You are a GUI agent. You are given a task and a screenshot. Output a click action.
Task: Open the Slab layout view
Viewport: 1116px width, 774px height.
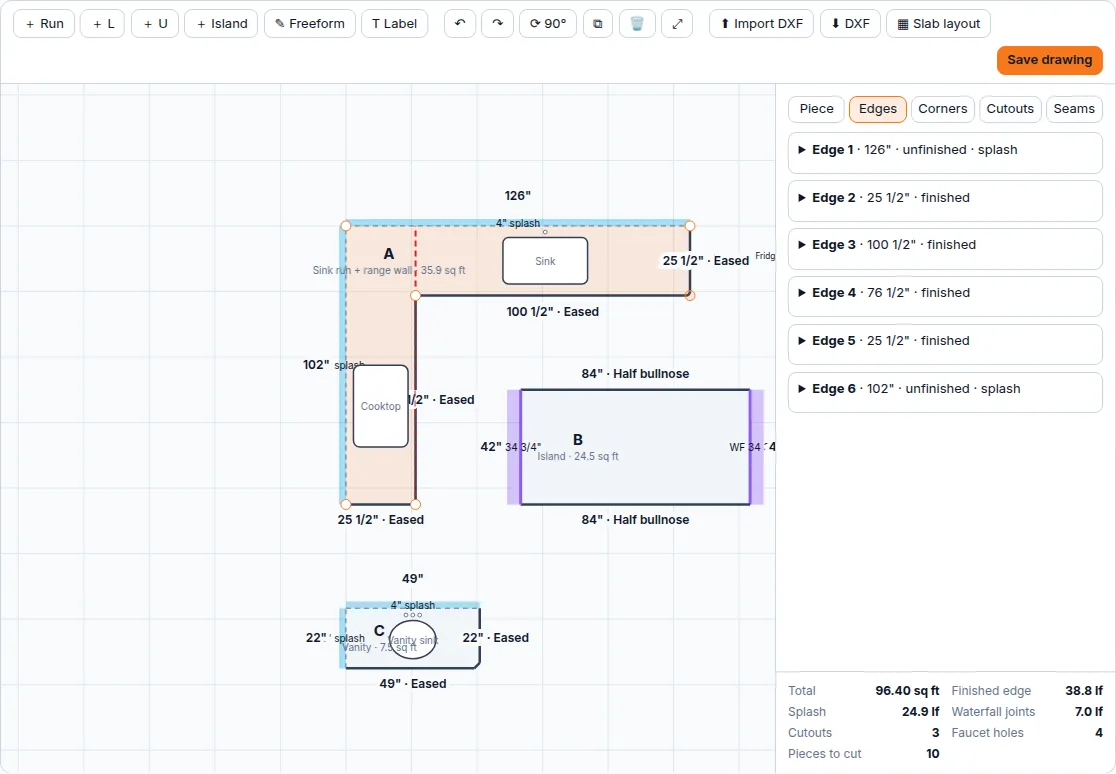(x=938, y=23)
